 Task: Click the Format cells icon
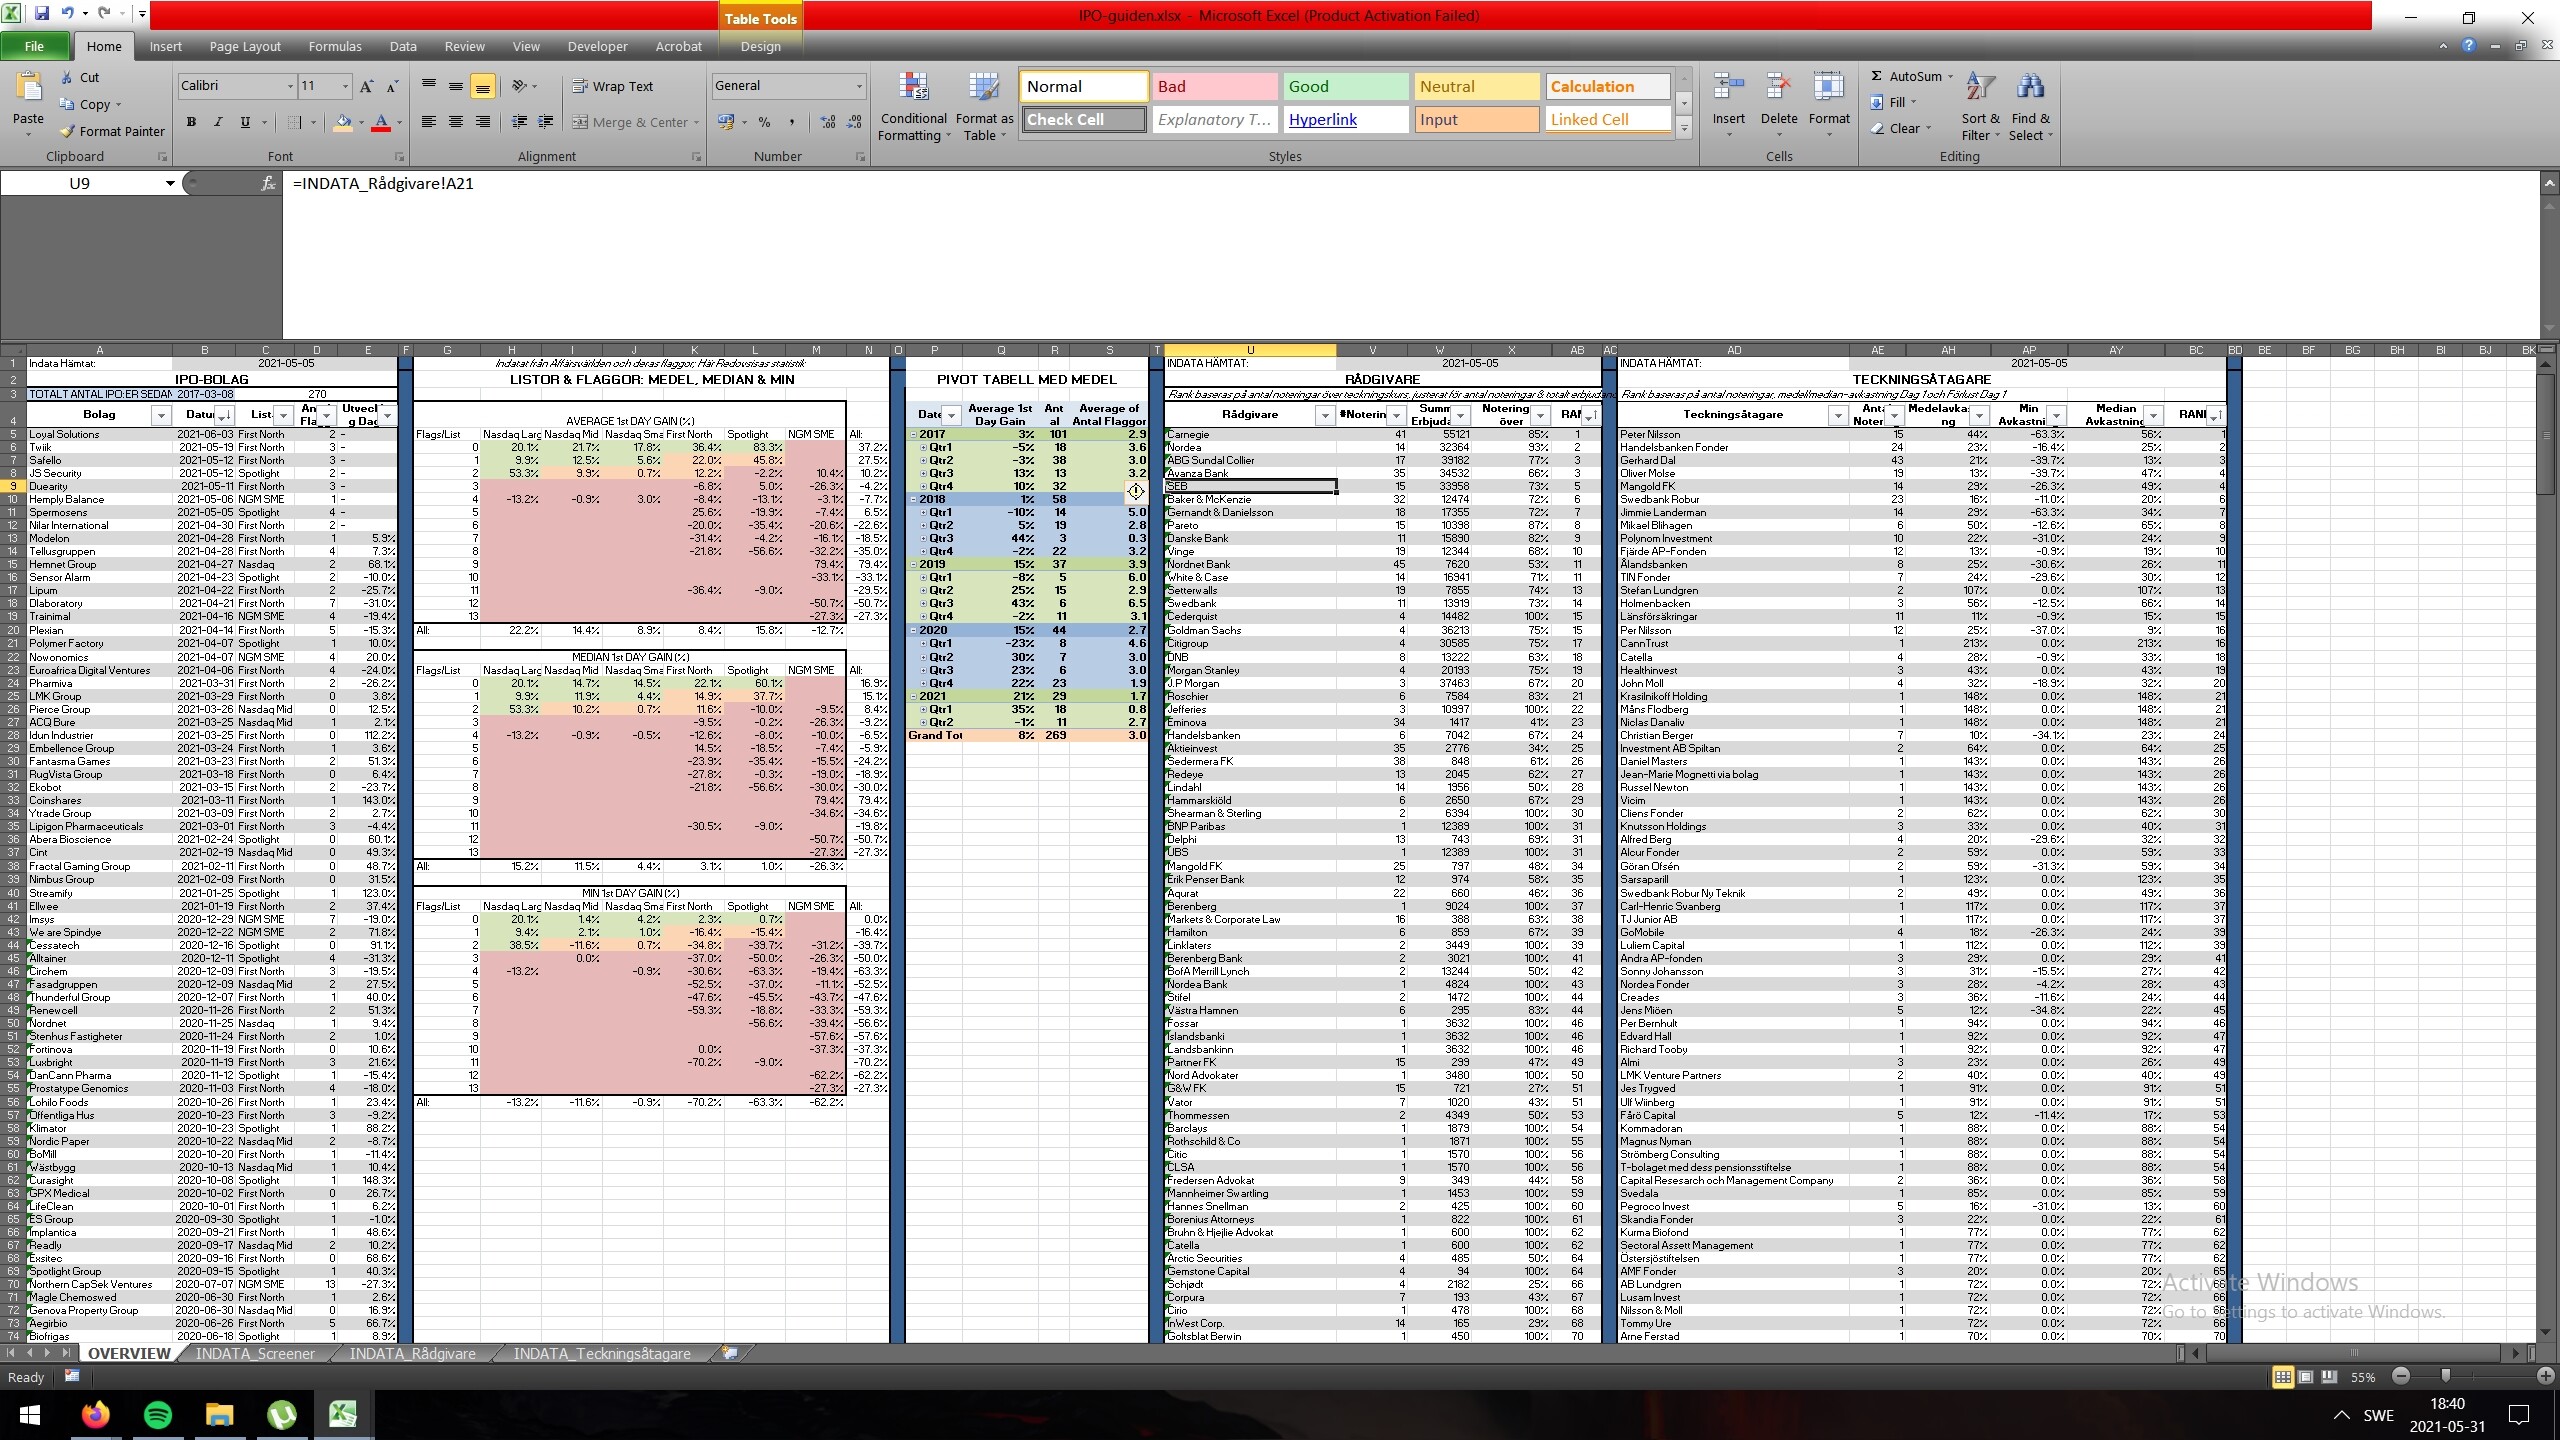coord(1829,88)
